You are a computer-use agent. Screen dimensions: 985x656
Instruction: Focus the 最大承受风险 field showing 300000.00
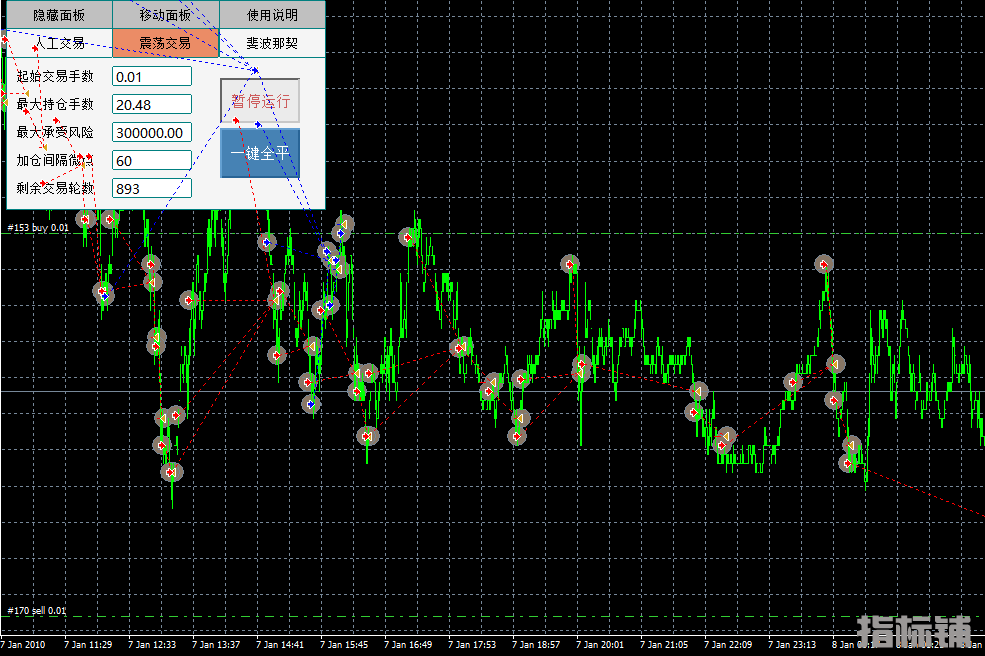(152, 133)
